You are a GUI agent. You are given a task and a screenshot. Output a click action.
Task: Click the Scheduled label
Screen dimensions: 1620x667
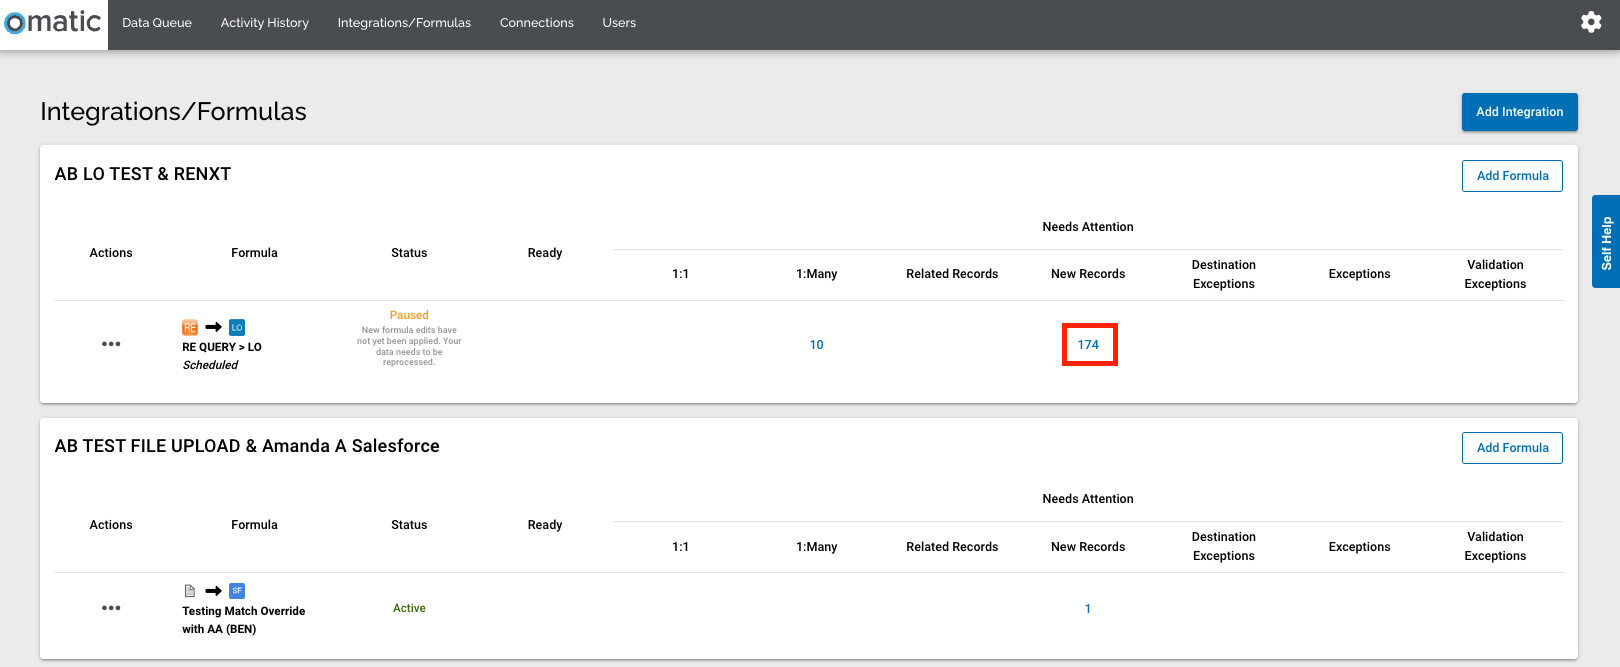(210, 365)
